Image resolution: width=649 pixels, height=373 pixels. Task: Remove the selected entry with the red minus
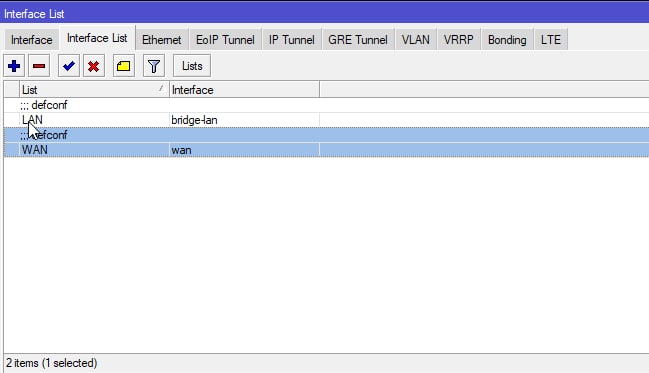pos(39,66)
